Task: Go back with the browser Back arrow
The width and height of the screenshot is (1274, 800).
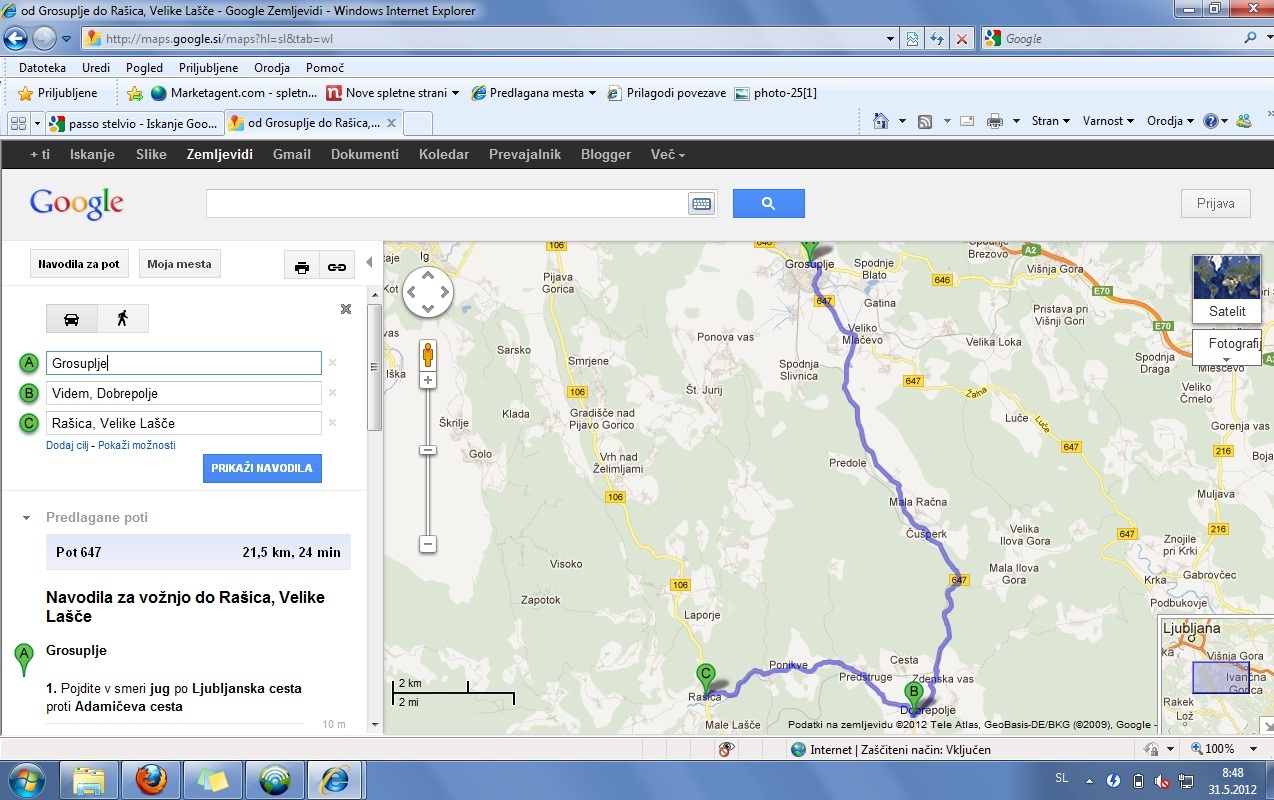Action: click(x=15, y=39)
